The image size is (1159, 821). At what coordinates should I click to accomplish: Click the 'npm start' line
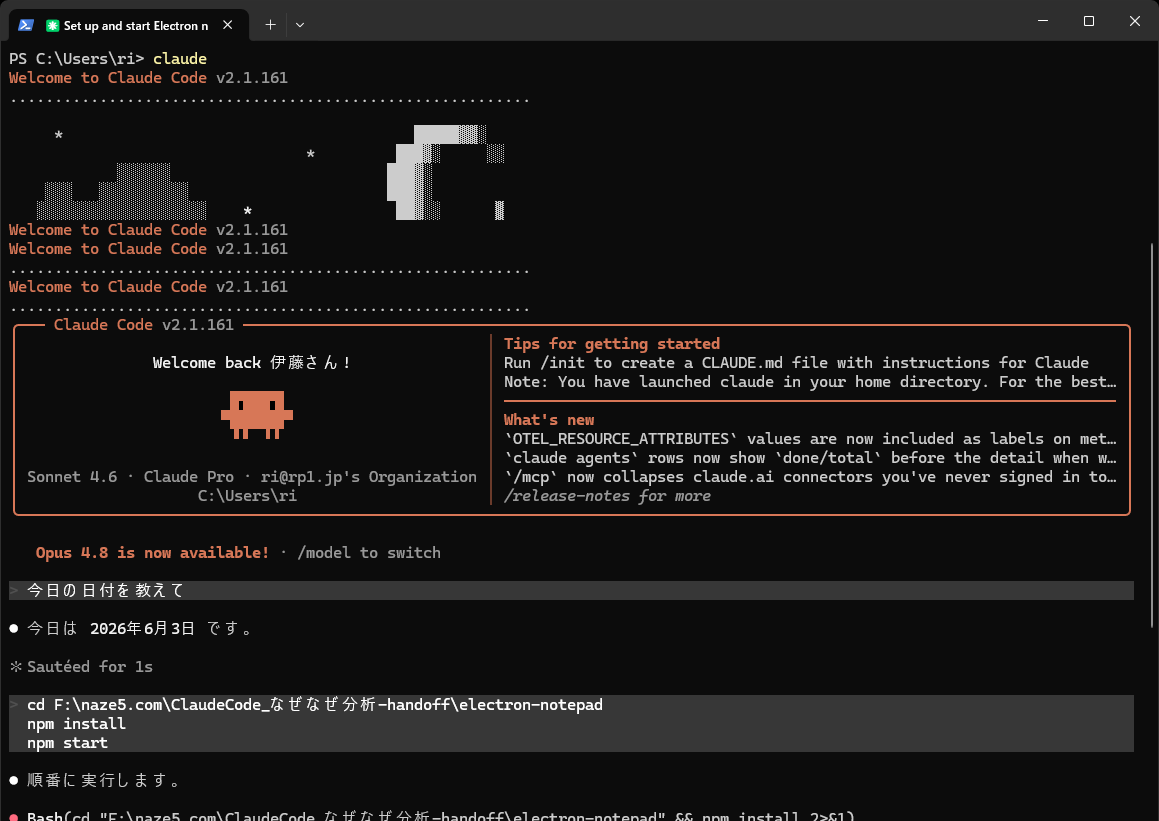click(x=67, y=743)
